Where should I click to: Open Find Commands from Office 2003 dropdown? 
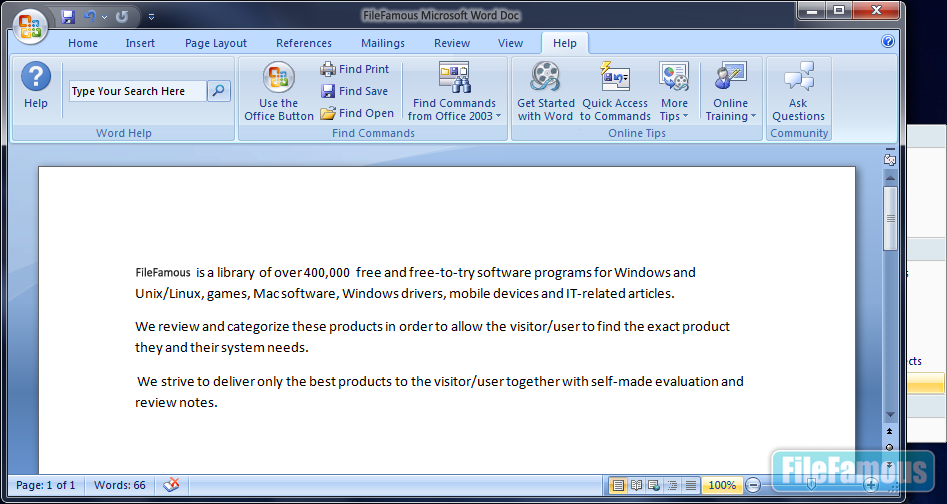pyautogui.click(x=454, y=91)
